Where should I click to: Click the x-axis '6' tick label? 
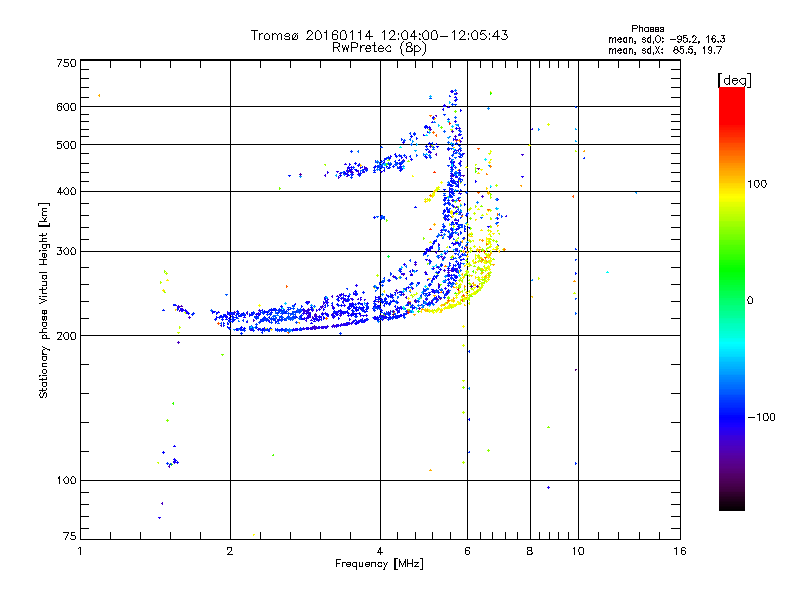click(467, 551)
